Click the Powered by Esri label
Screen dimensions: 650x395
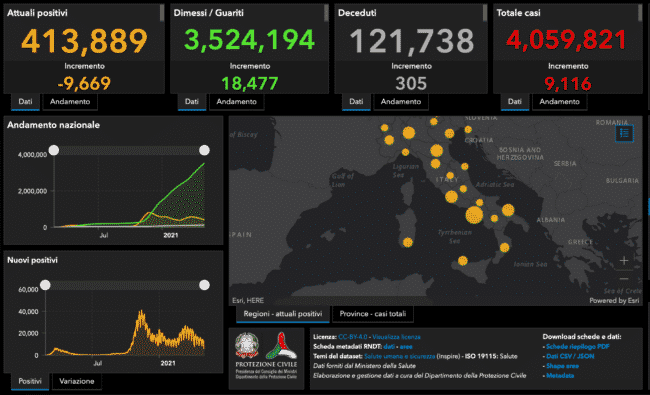pyautogui.click(x=614, y=300)
